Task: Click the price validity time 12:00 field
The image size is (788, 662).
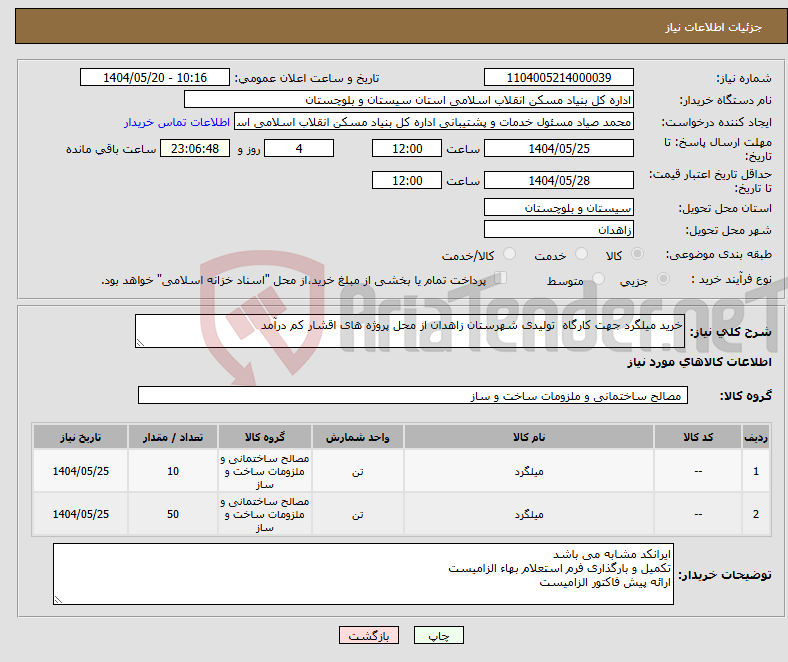Action: click(x=407, y=180)
